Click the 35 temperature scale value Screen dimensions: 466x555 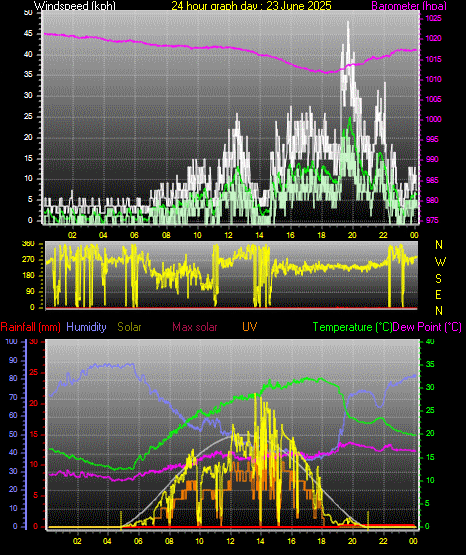pos(430,365)
